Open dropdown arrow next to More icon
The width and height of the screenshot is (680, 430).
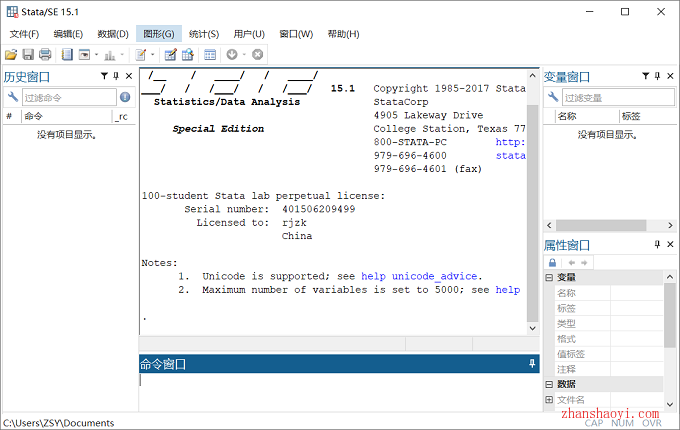coord(244,55)
